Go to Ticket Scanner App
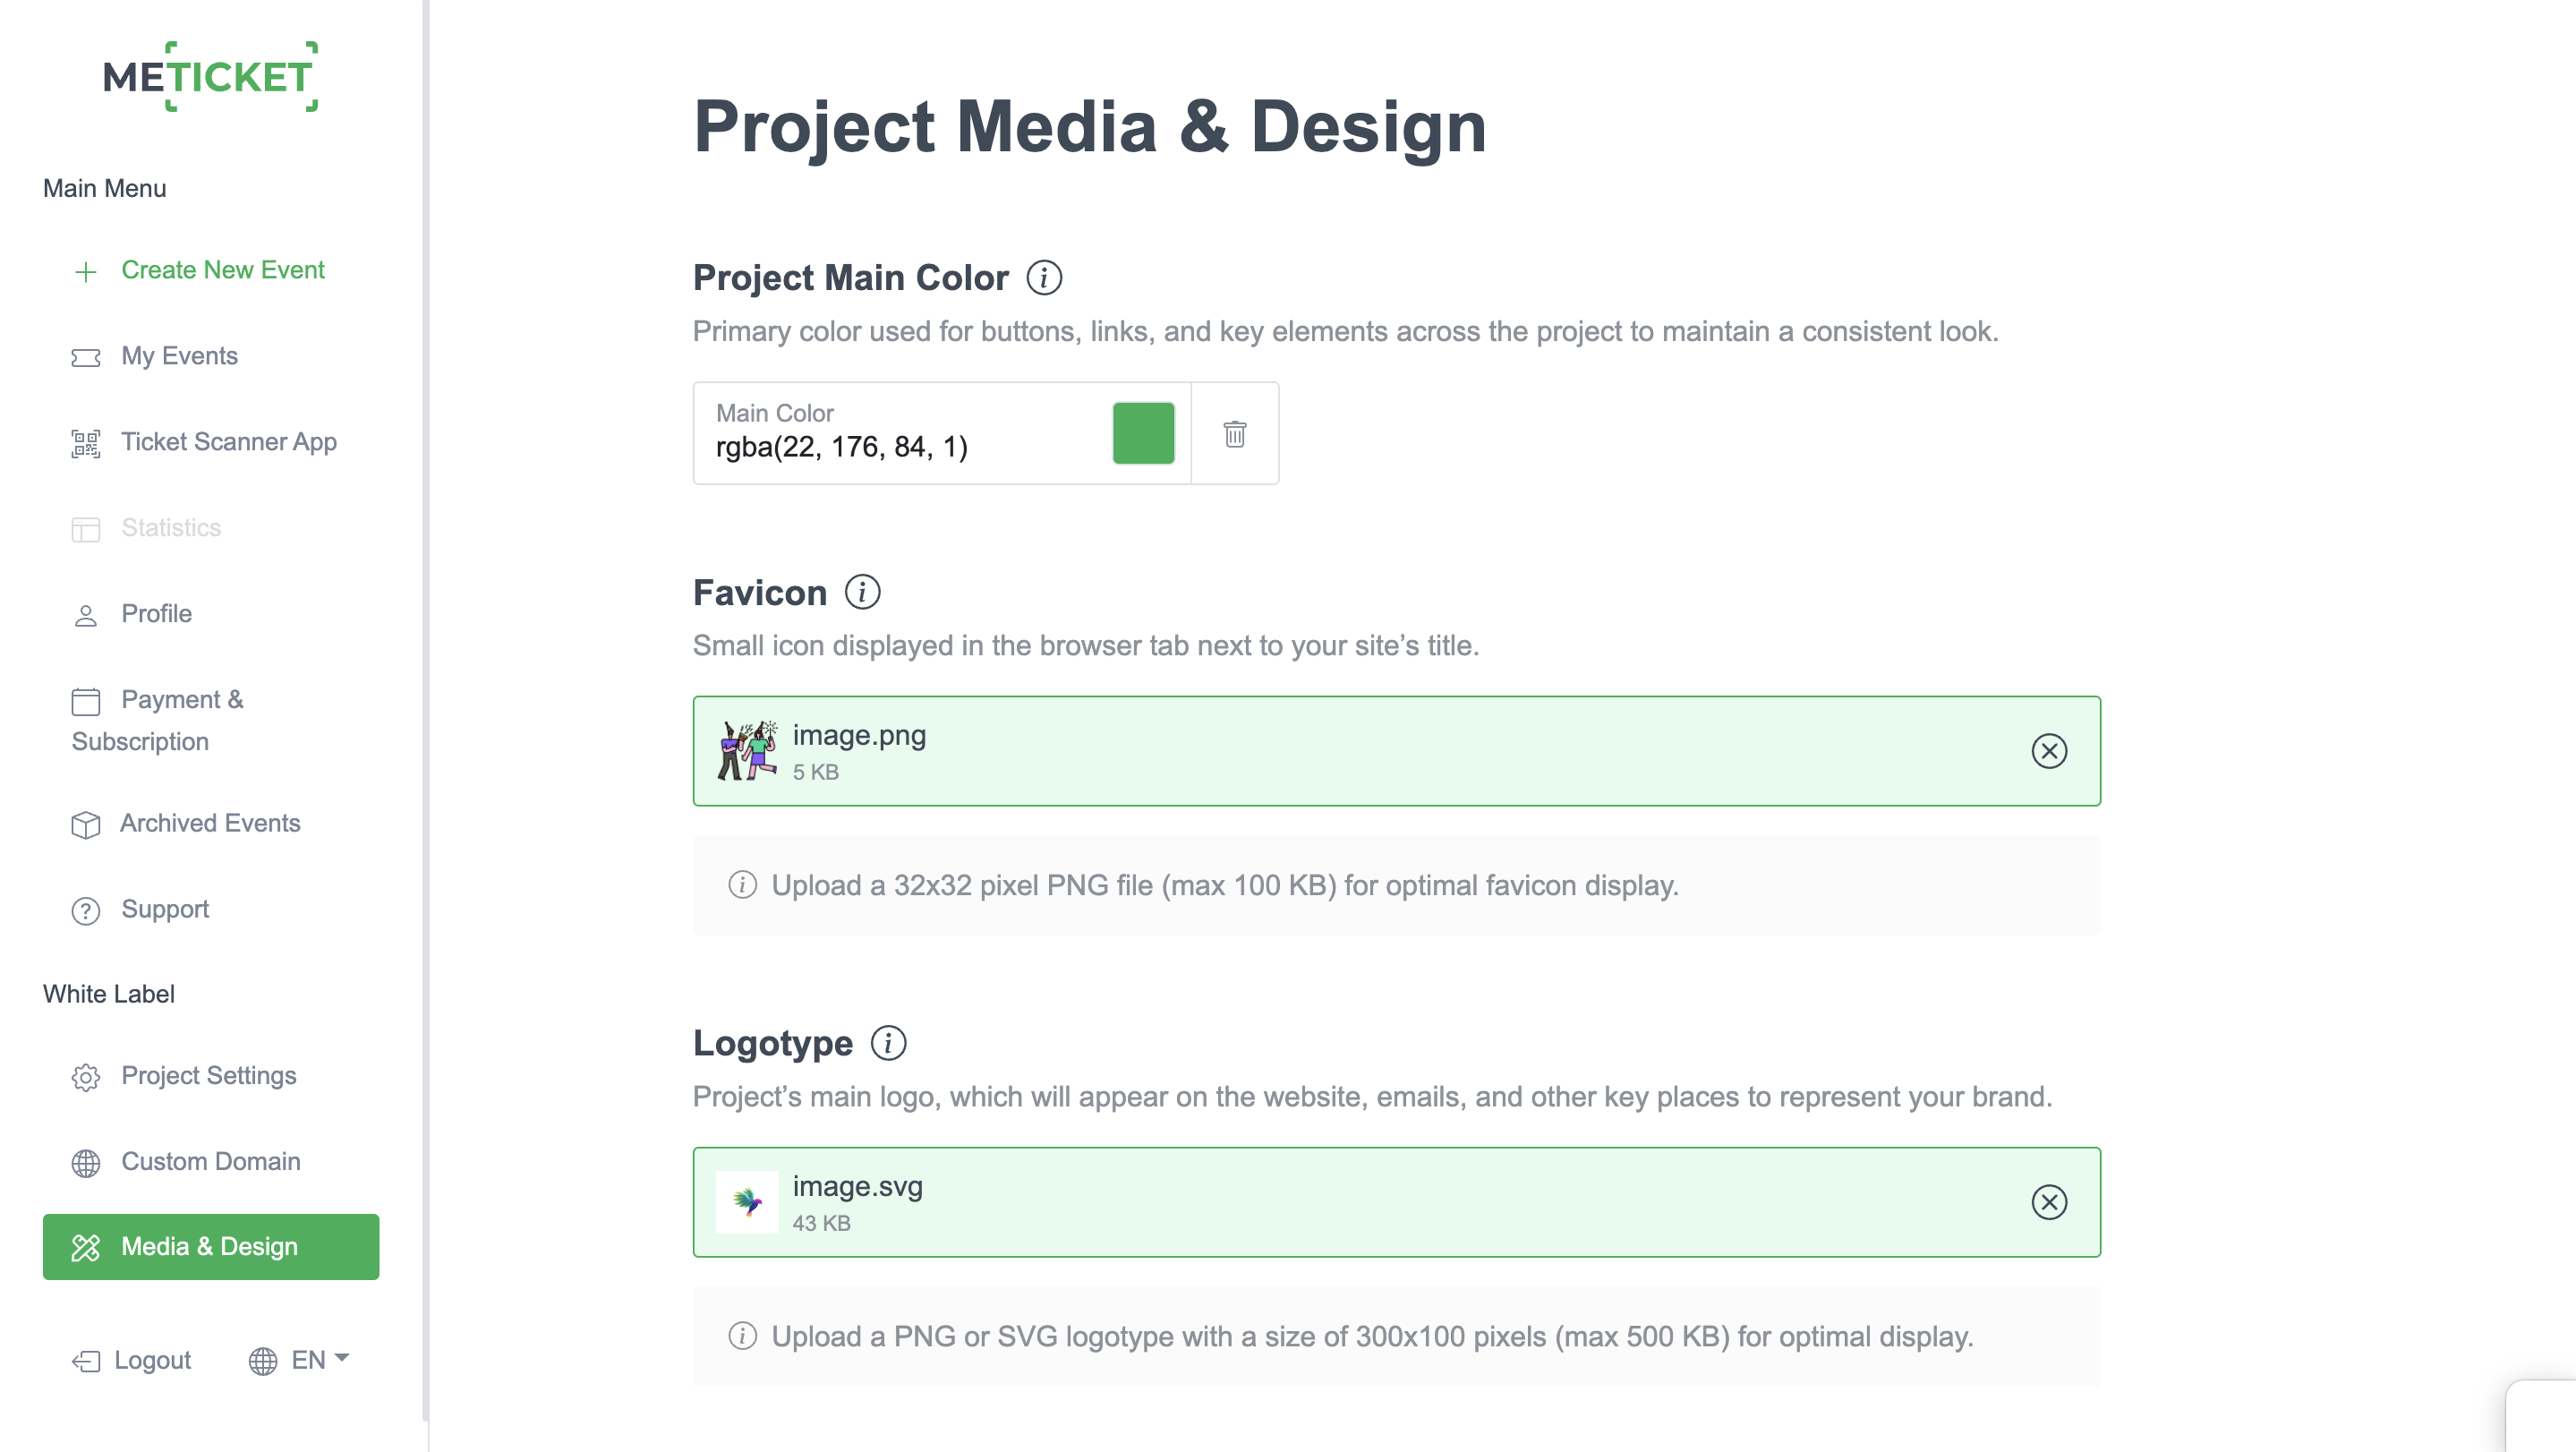 pos(228,442)
